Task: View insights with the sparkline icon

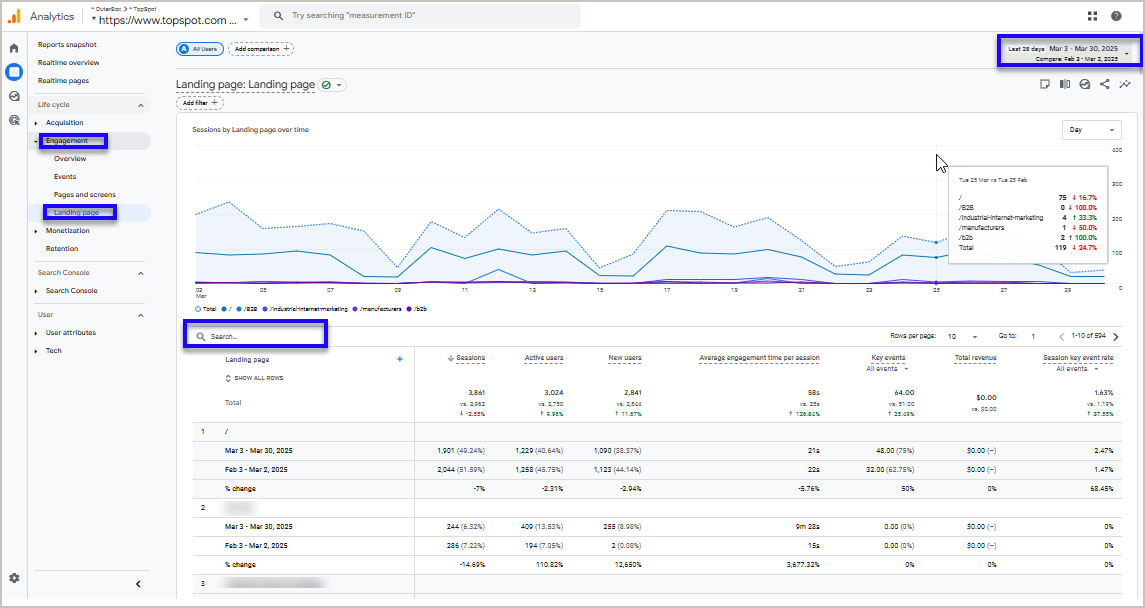Action: coord(1124,84)
